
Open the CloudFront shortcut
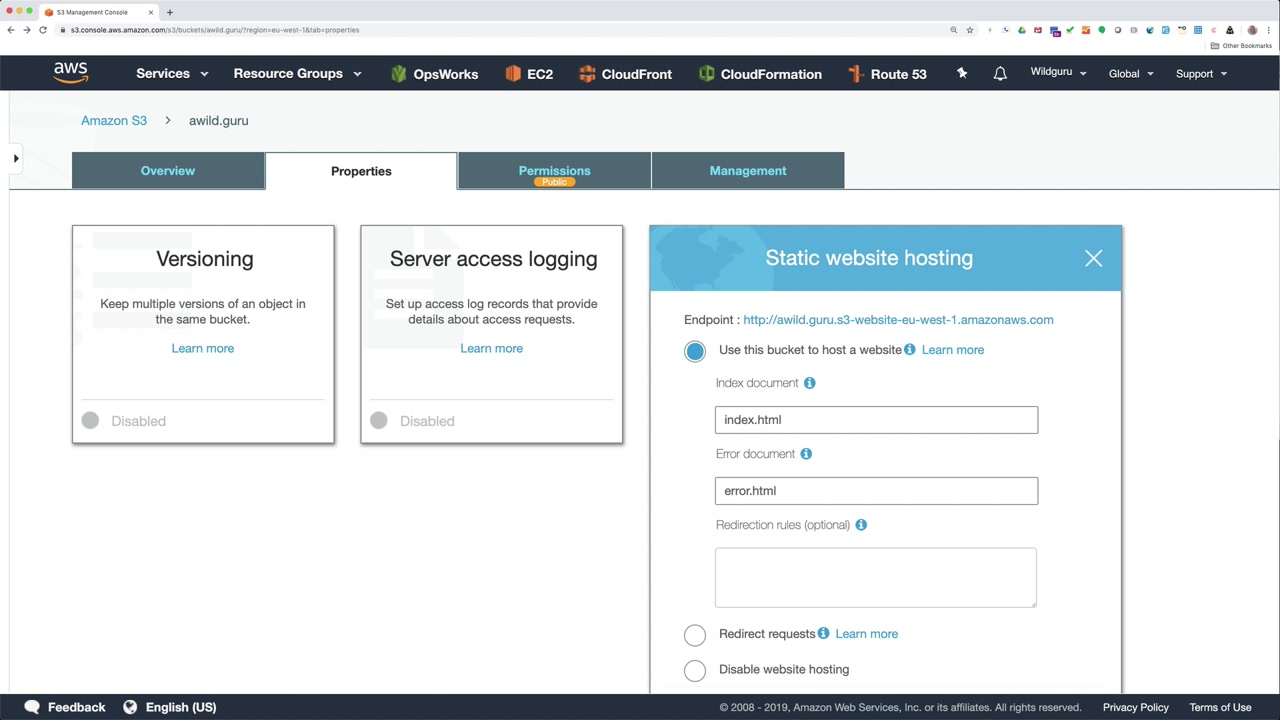[x=625, y=74]
